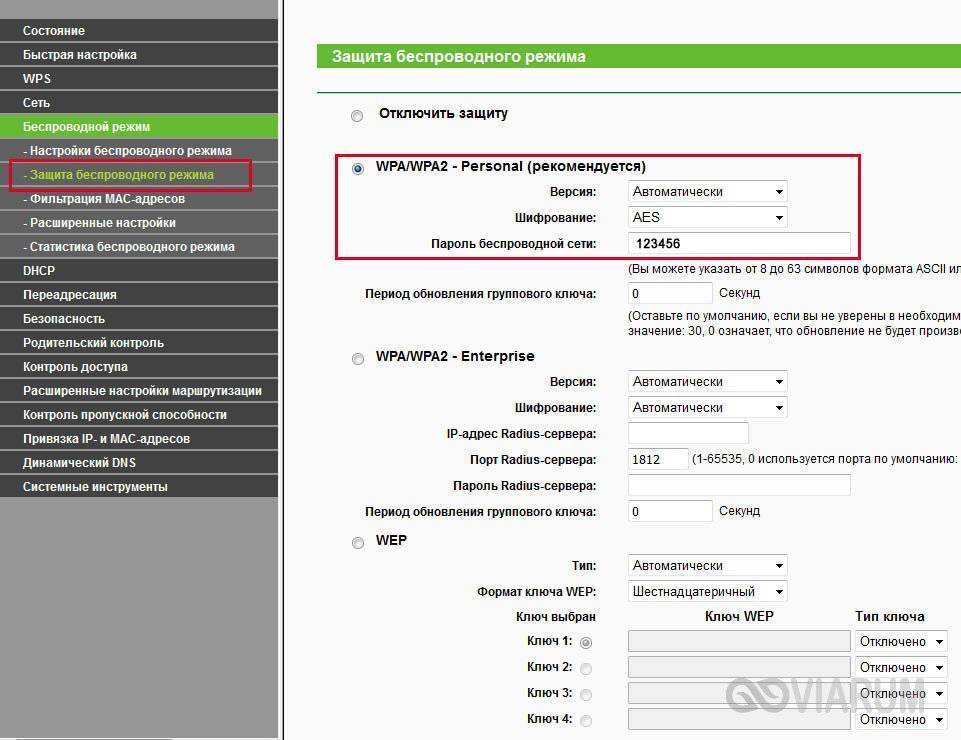This screenshot has height=740, width=961.
Task: Select WPA/WPA2 - Personal radio option
Action: click(357, 168)
